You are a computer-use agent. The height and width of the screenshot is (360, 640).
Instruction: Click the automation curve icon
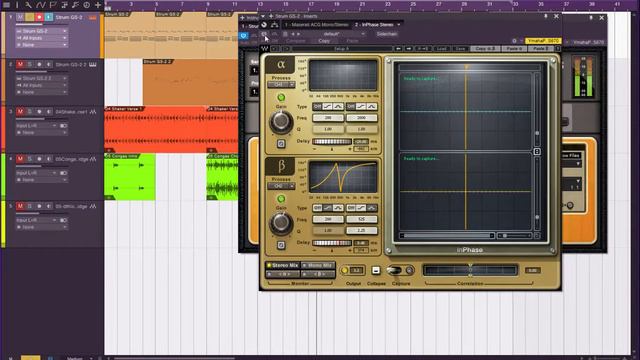40,5
